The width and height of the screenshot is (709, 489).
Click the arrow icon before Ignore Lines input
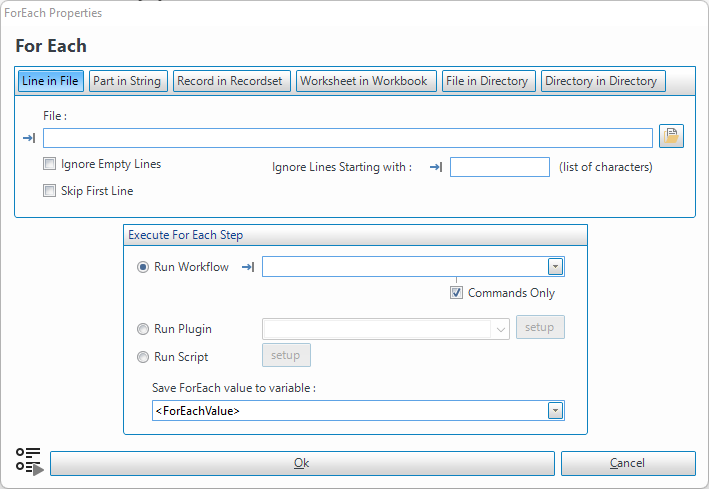436,167
